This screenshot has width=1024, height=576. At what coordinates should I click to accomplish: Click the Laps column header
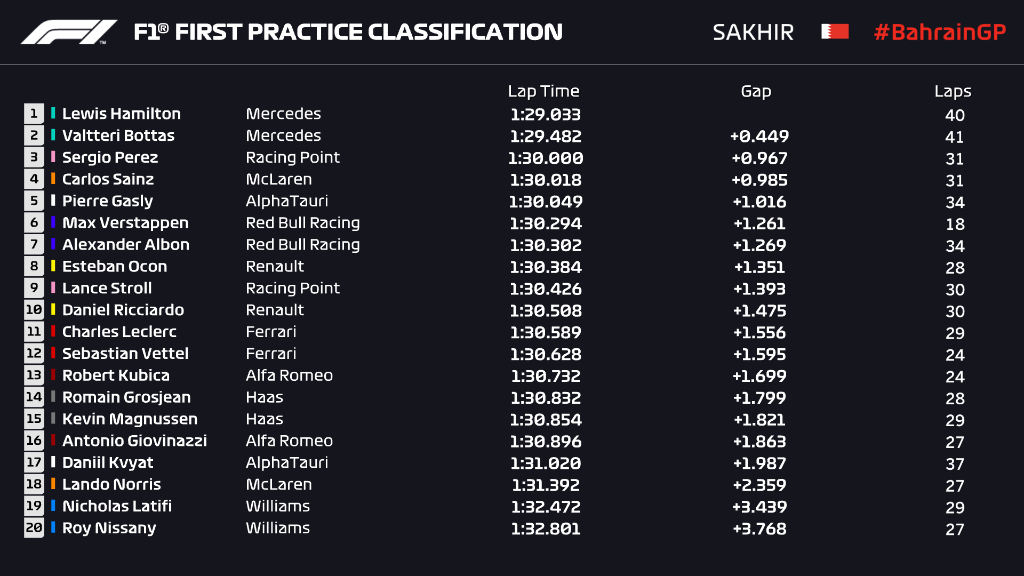952,91
